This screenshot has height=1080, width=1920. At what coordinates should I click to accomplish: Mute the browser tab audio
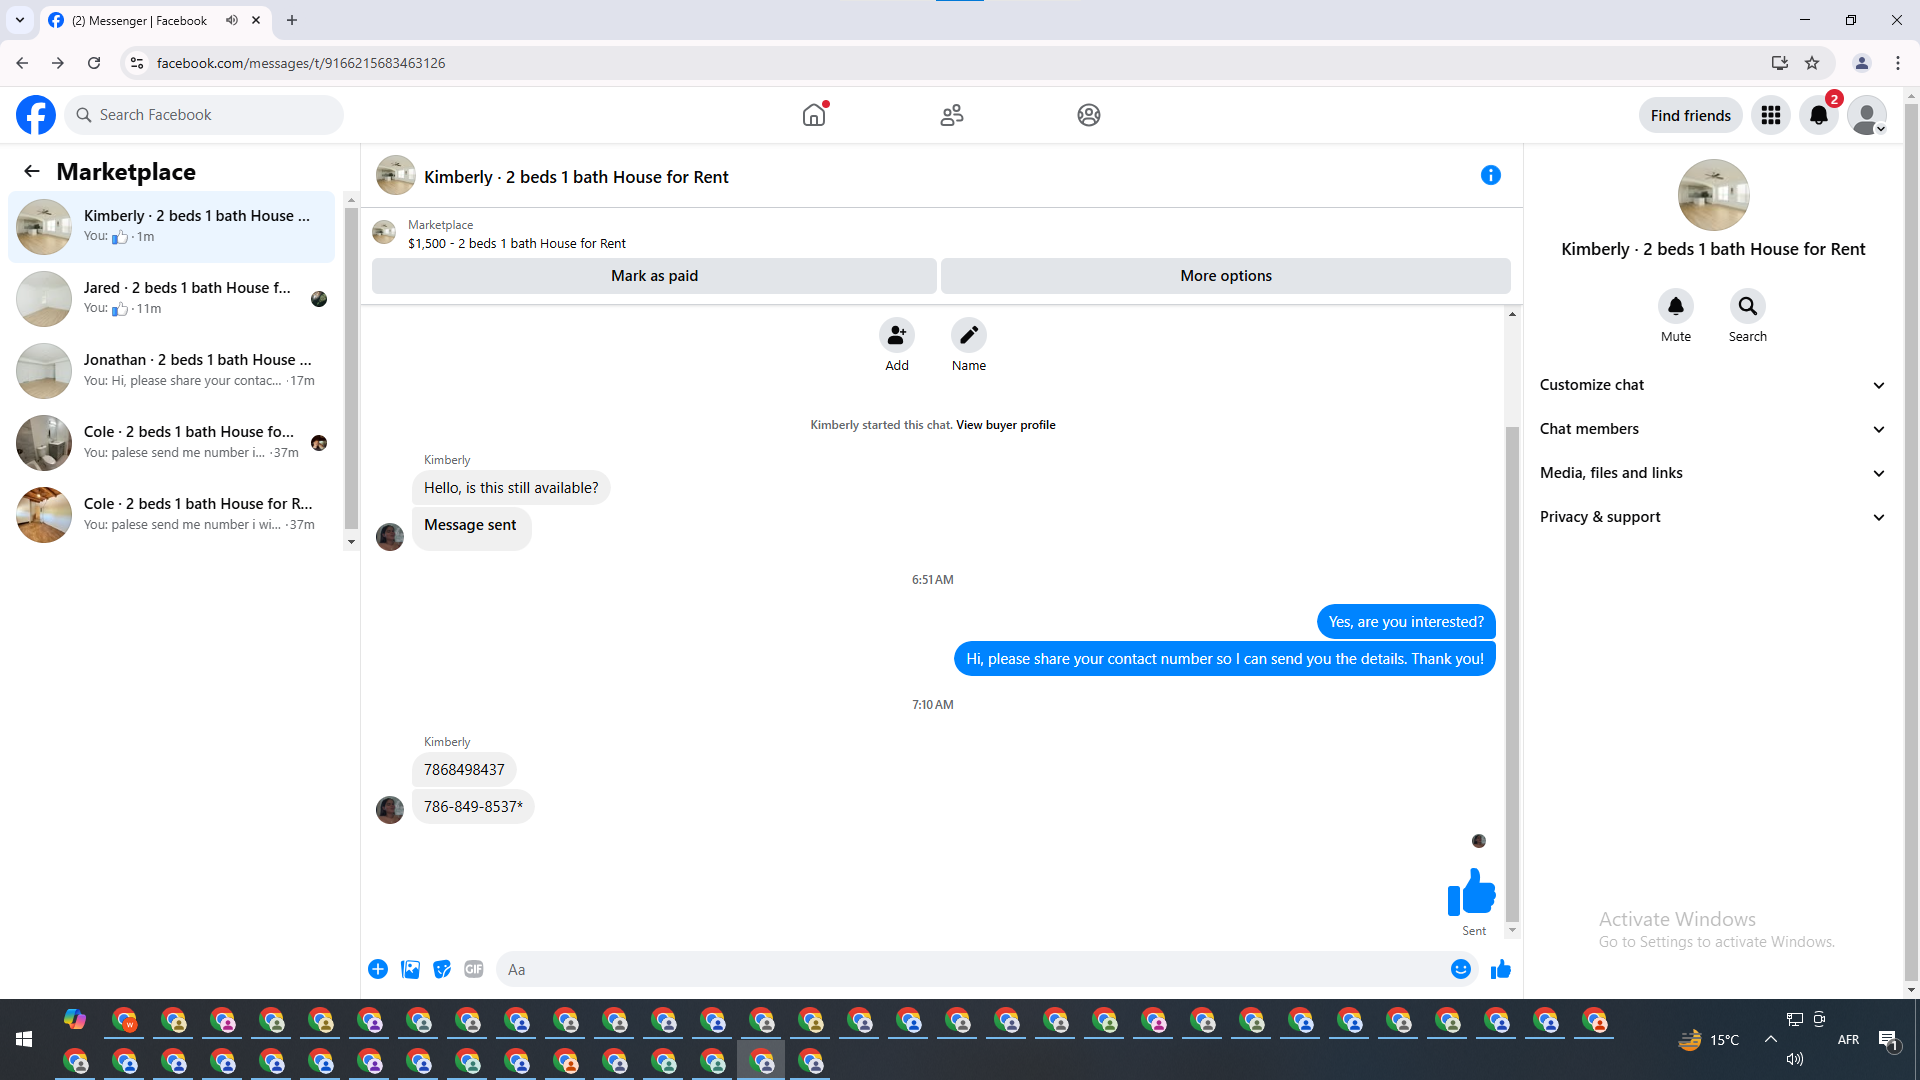pos(232,20)
